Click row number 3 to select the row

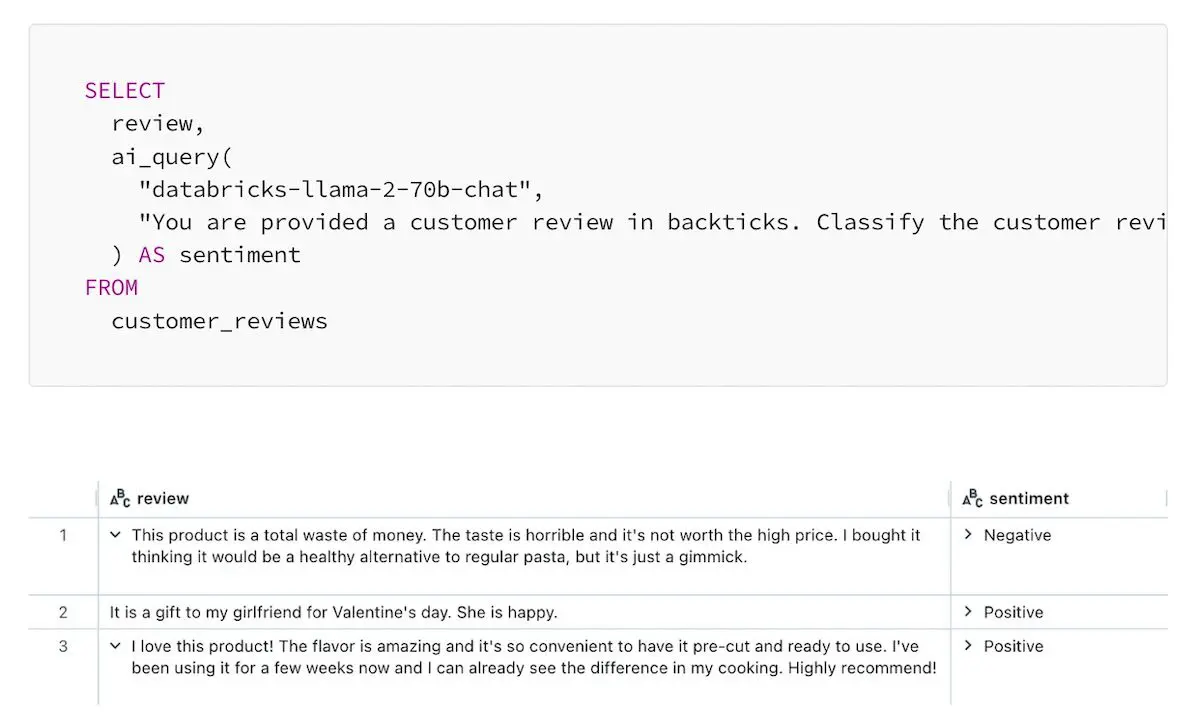point(62,646)
